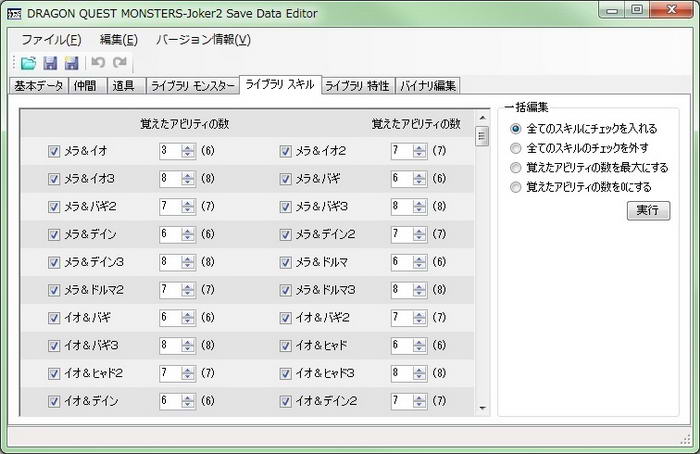Increase メラ&イオ ability count with up arrow
Screen dimensions: 700x454
point(187,147)
